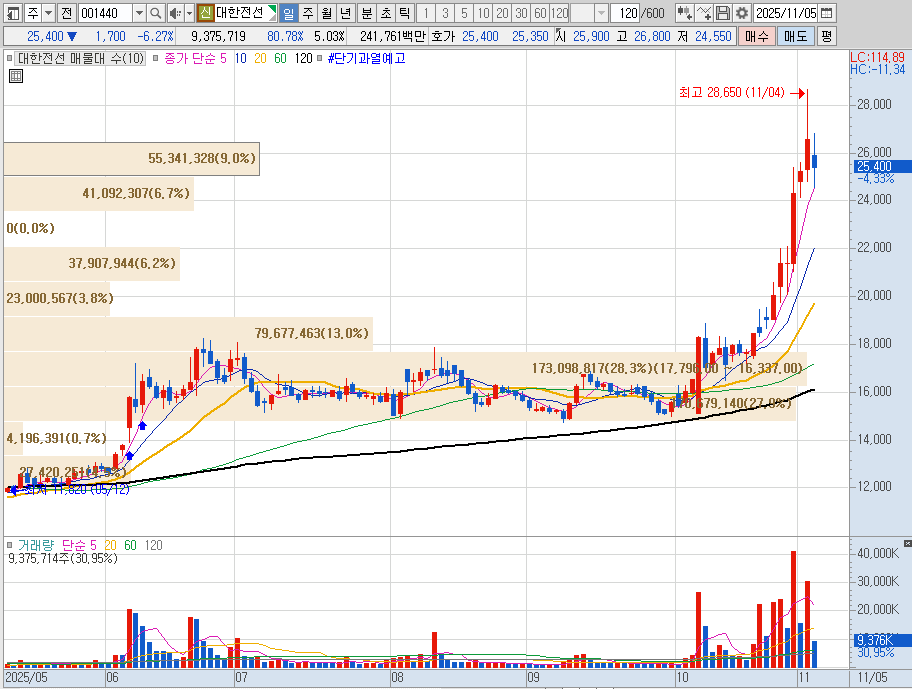The width and height of the screenshot is (912, 689).
Task: Click the 매수 buy button
Action: (757, 37)
